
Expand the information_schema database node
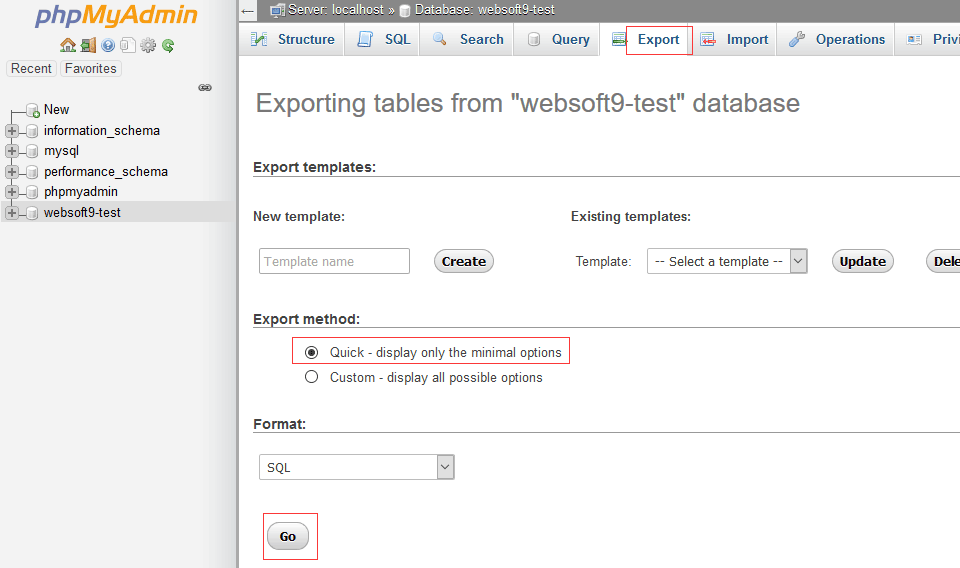(x=12, y=131)
